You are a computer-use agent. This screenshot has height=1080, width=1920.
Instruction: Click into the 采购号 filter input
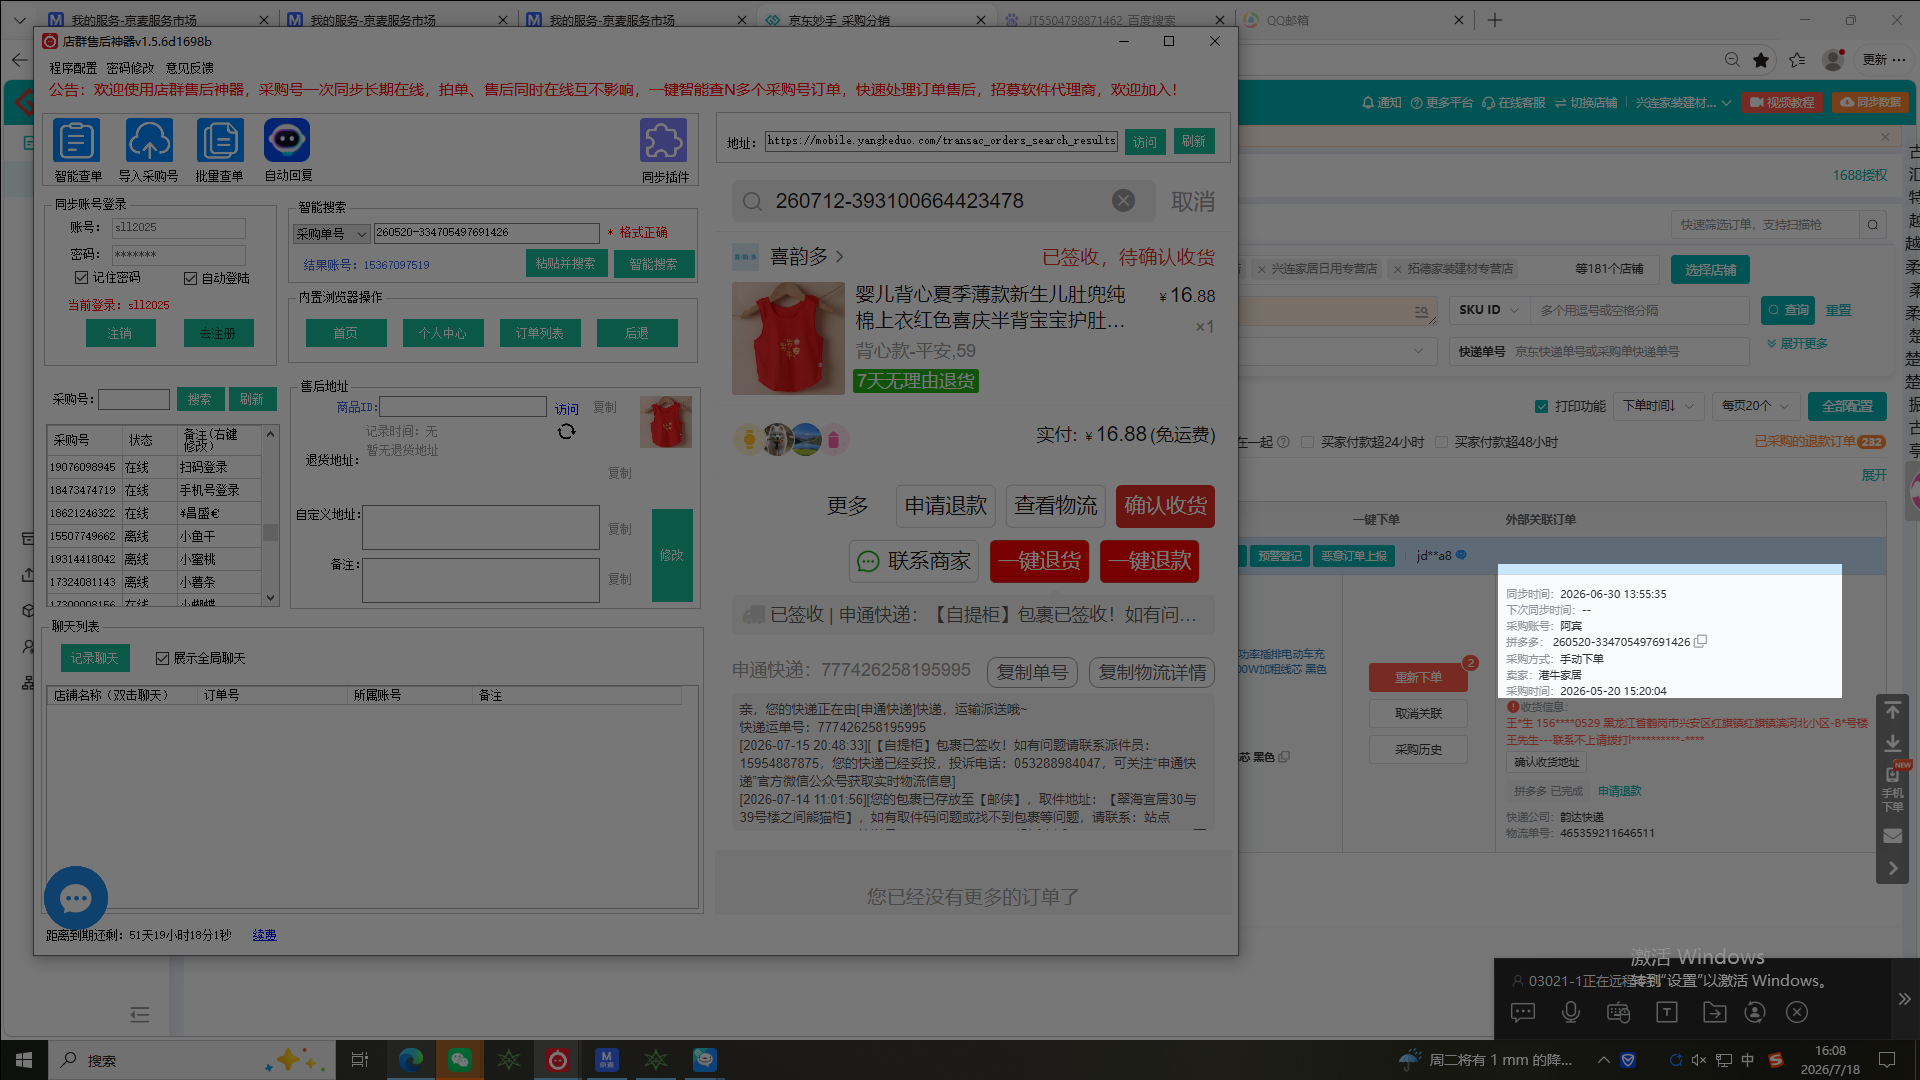tap(134, 400)
